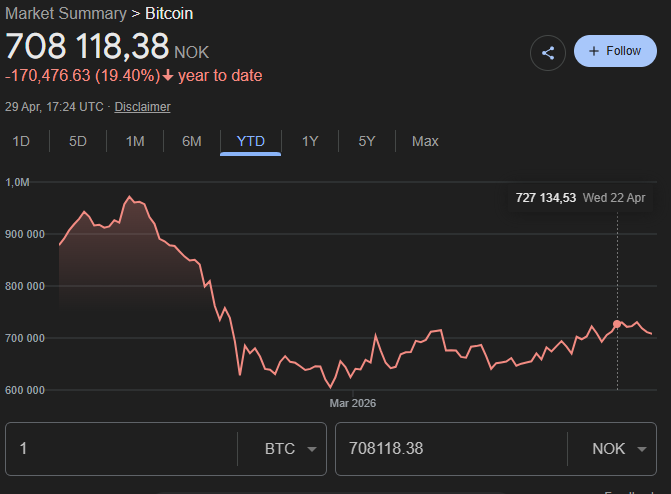The height and width of the screenshot is (494, 671).
Task: Follow Bitcoin with the Follow button
Action: point(615,51)
